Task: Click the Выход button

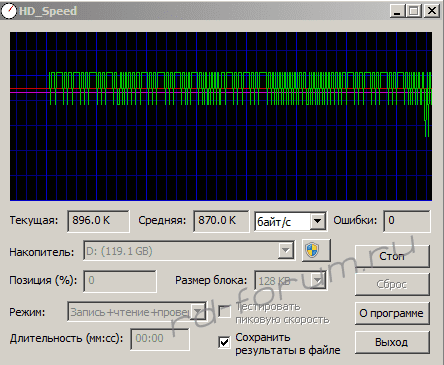Action: [x=392, y=342]
